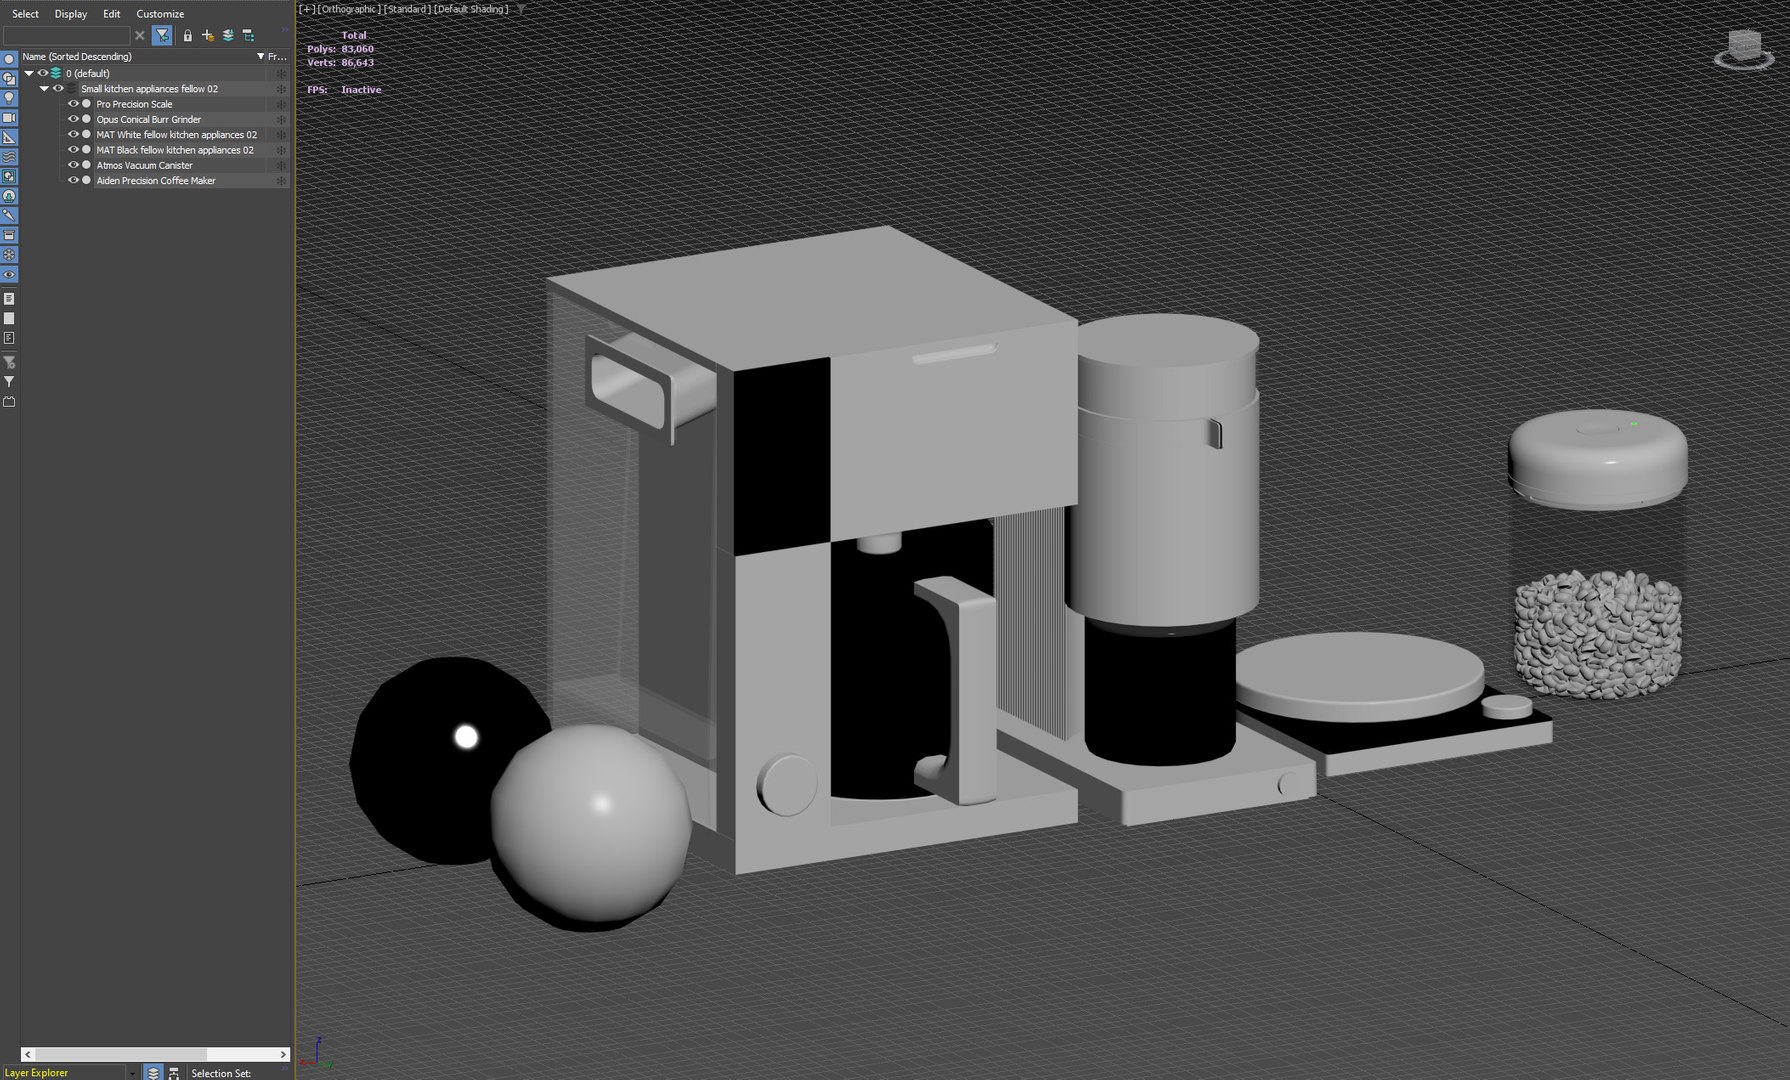
Task: Hide the 0 (default) layer
Action: [x=42, y=73]
